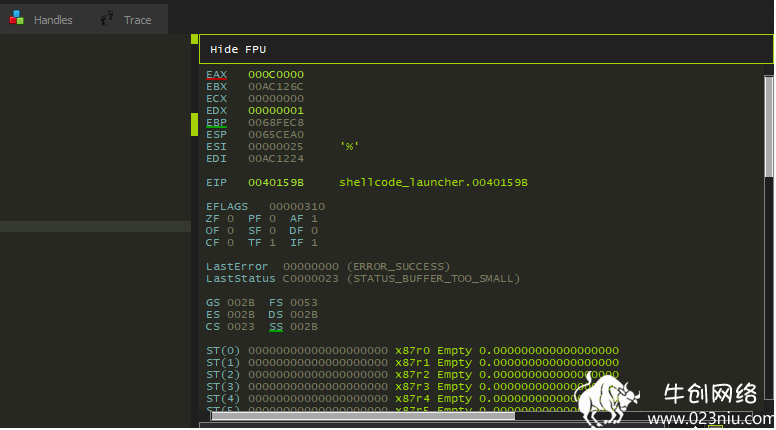Image resolution: width=776 pixels, height=430 pixels.
Task: Select the EBP register label
Action: click(x=216, y=123)
